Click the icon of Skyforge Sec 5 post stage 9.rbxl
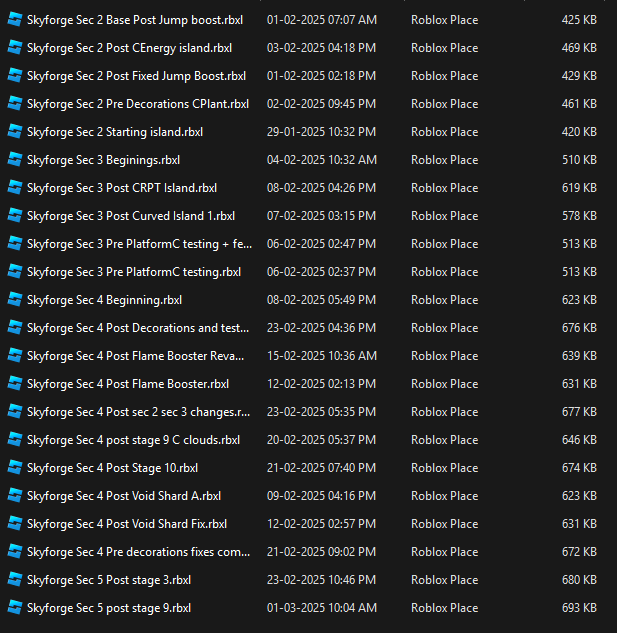Viewport: 617px width, 633px height. point(15,608)
